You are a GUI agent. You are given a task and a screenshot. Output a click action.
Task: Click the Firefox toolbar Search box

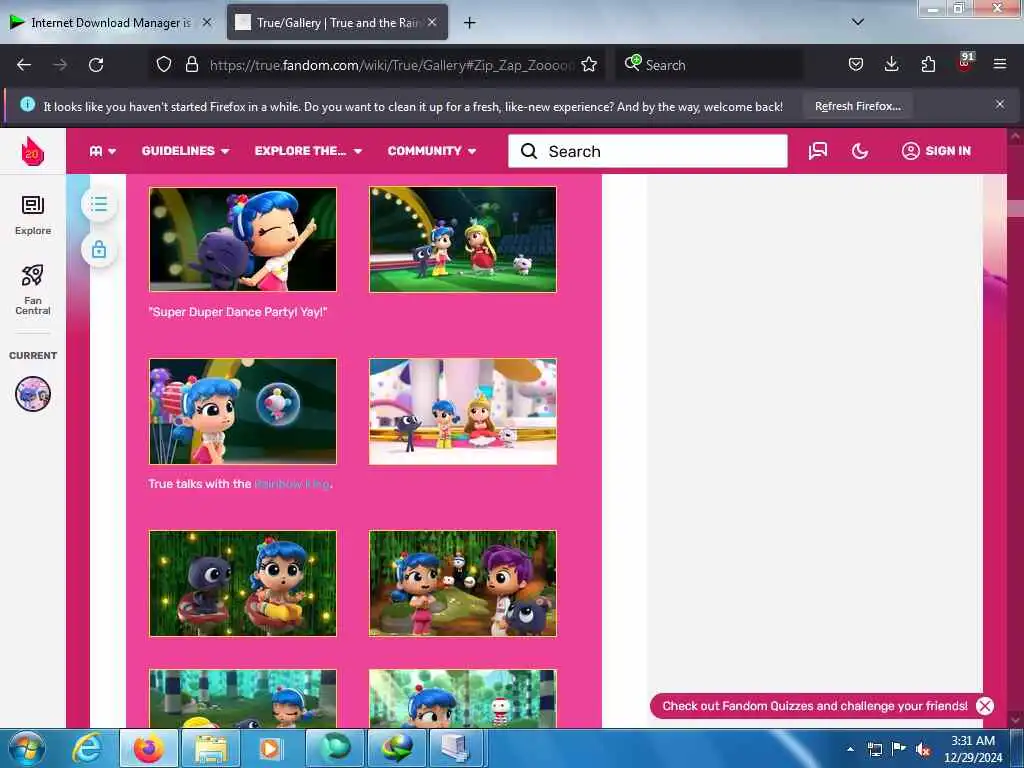pos(710,65)
